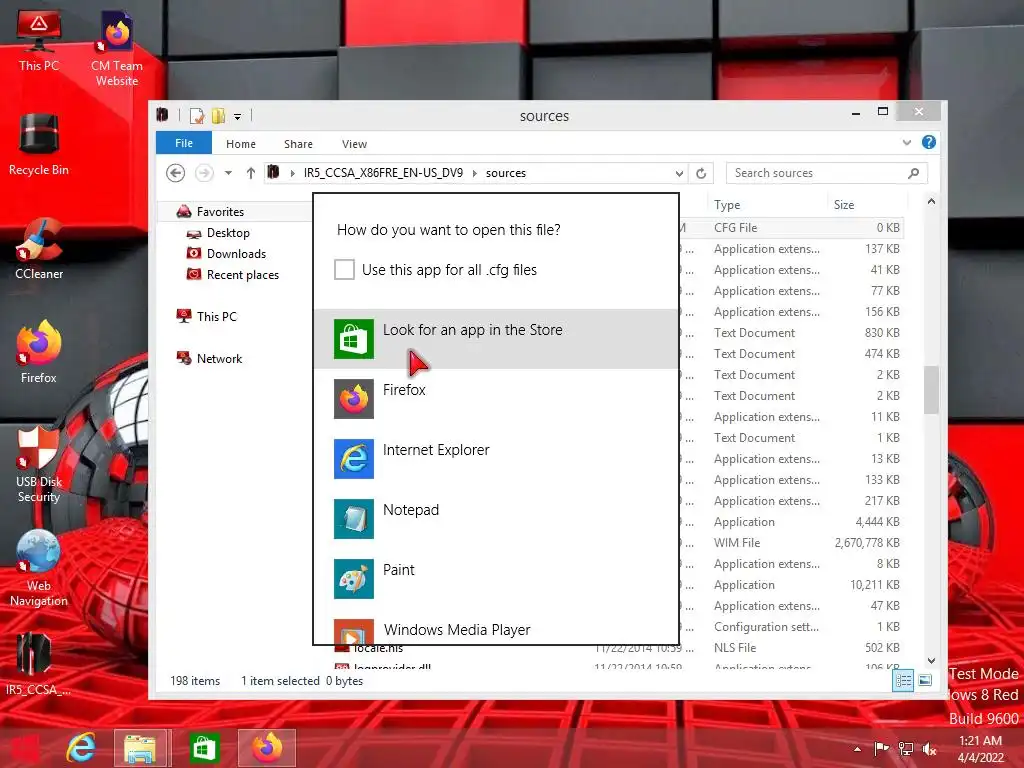Click the Store icon in the dialog
This screenshot has height=768, width=1024.
click(353, 339)
